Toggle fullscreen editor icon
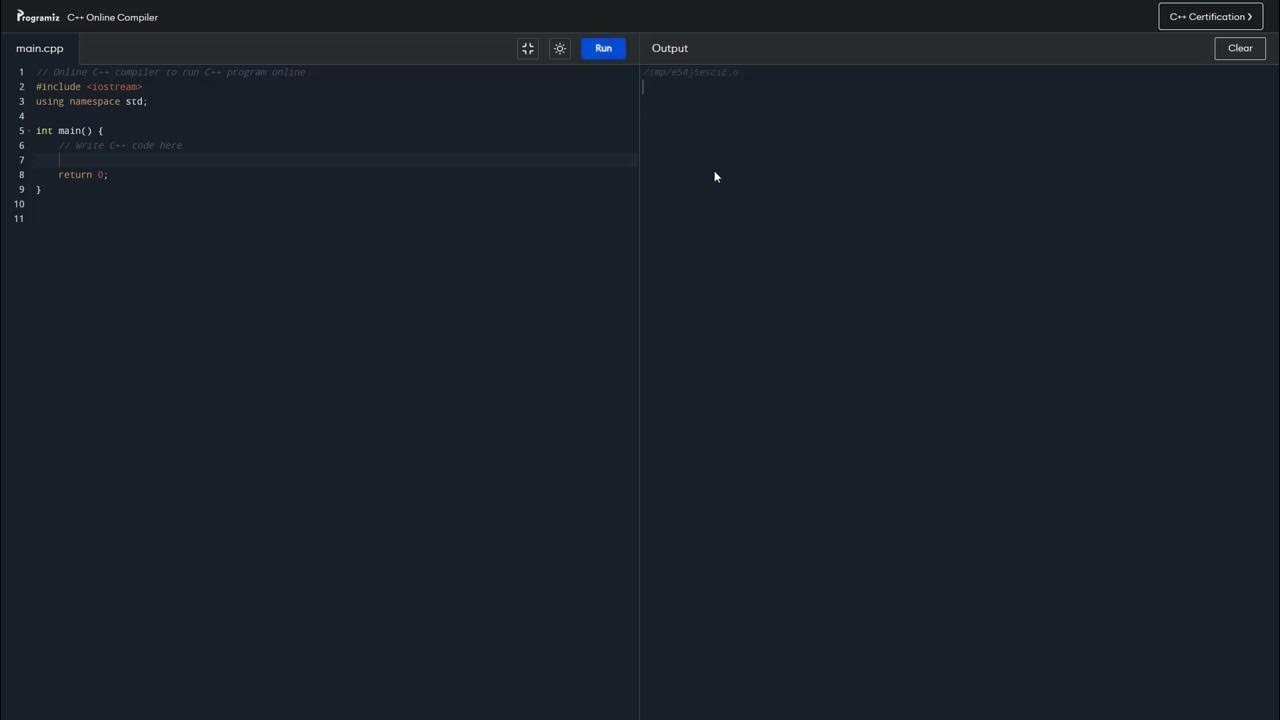 click(528, 48)
